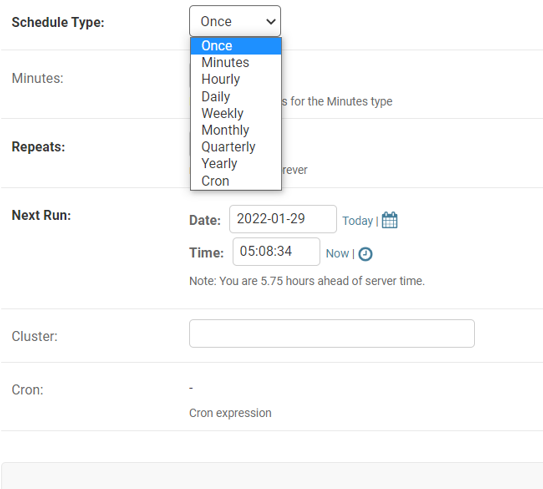Click the Minutes field label
543x489 pixels.
[37, 78]
